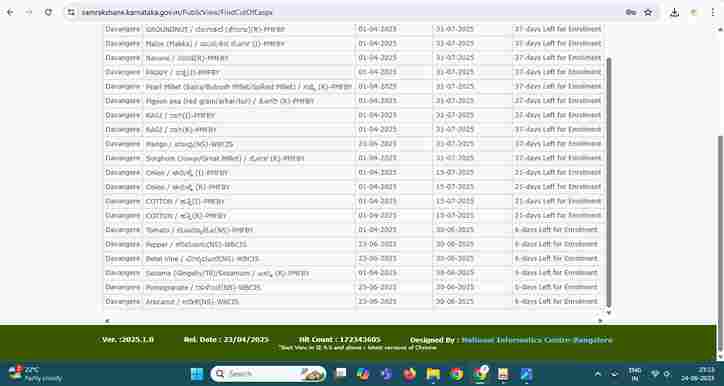
Task: Click table scroll-left arrow
Action: (x=107, y=320)
